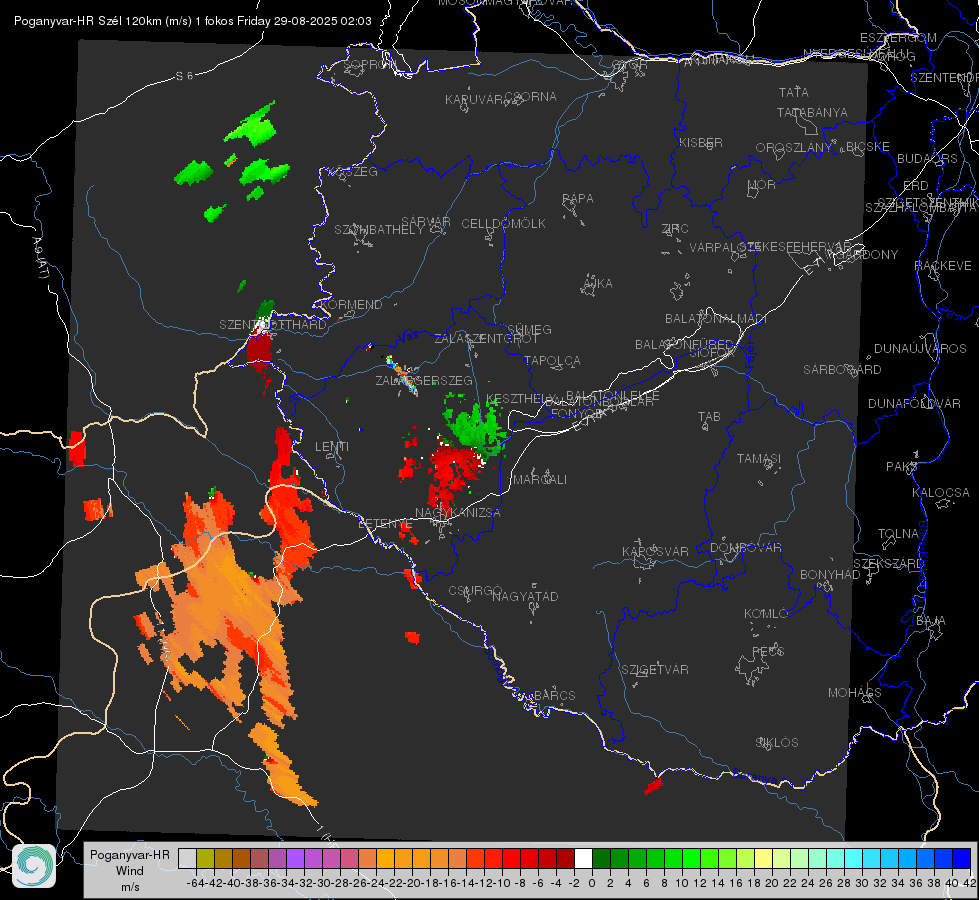
Task: Click the BALATONALMADI label
Action: 716,319
